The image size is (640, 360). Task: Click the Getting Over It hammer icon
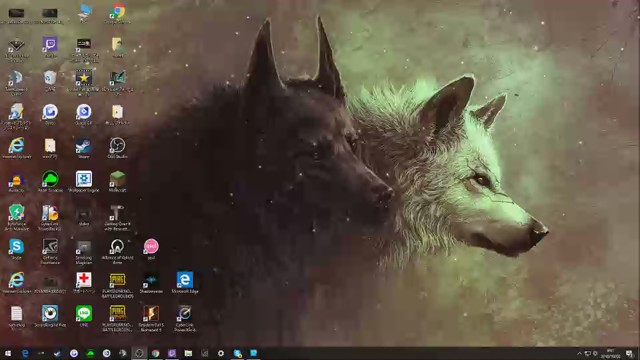pyautogui.click(x=117, y=218)
